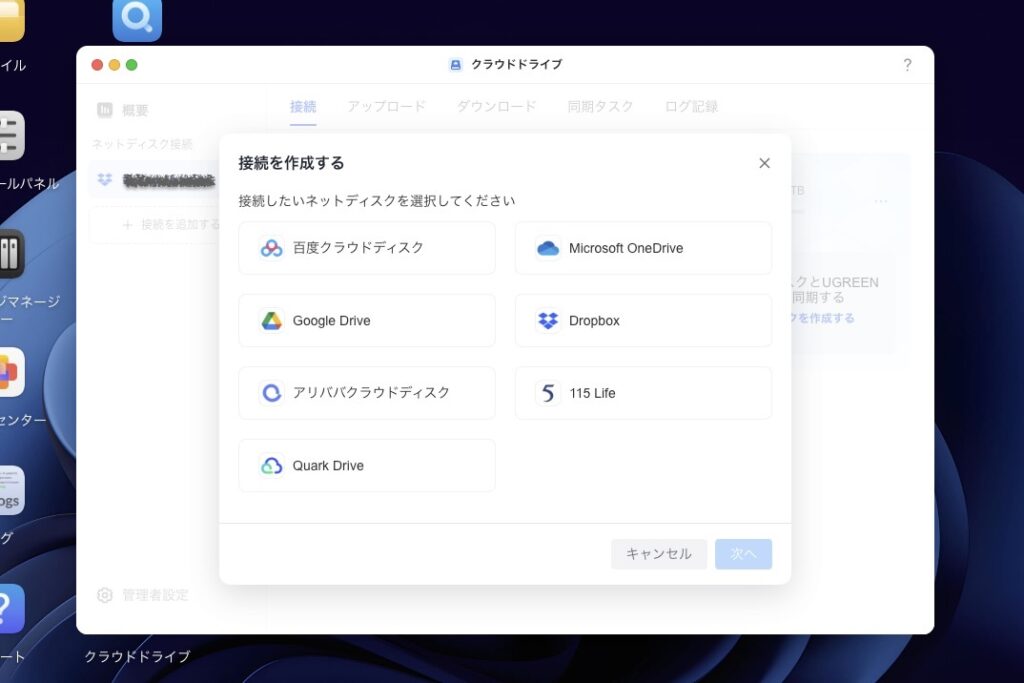Click the help question mark icon

(x=907, y=65)
